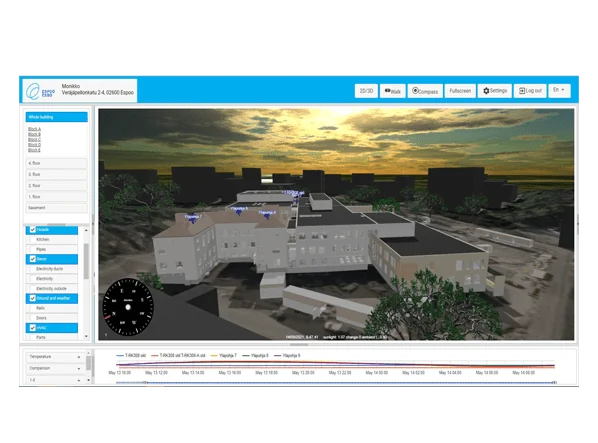Select the 3. floor level
Viewport: 598px width, 443px height.
(x=56, y=174)
